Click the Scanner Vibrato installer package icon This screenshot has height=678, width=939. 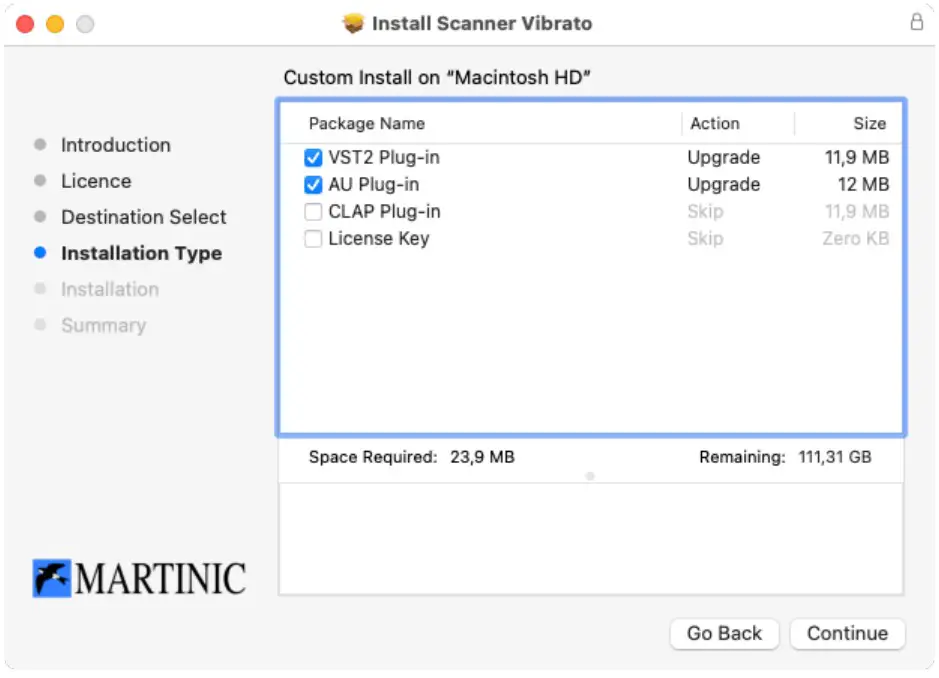352,23
